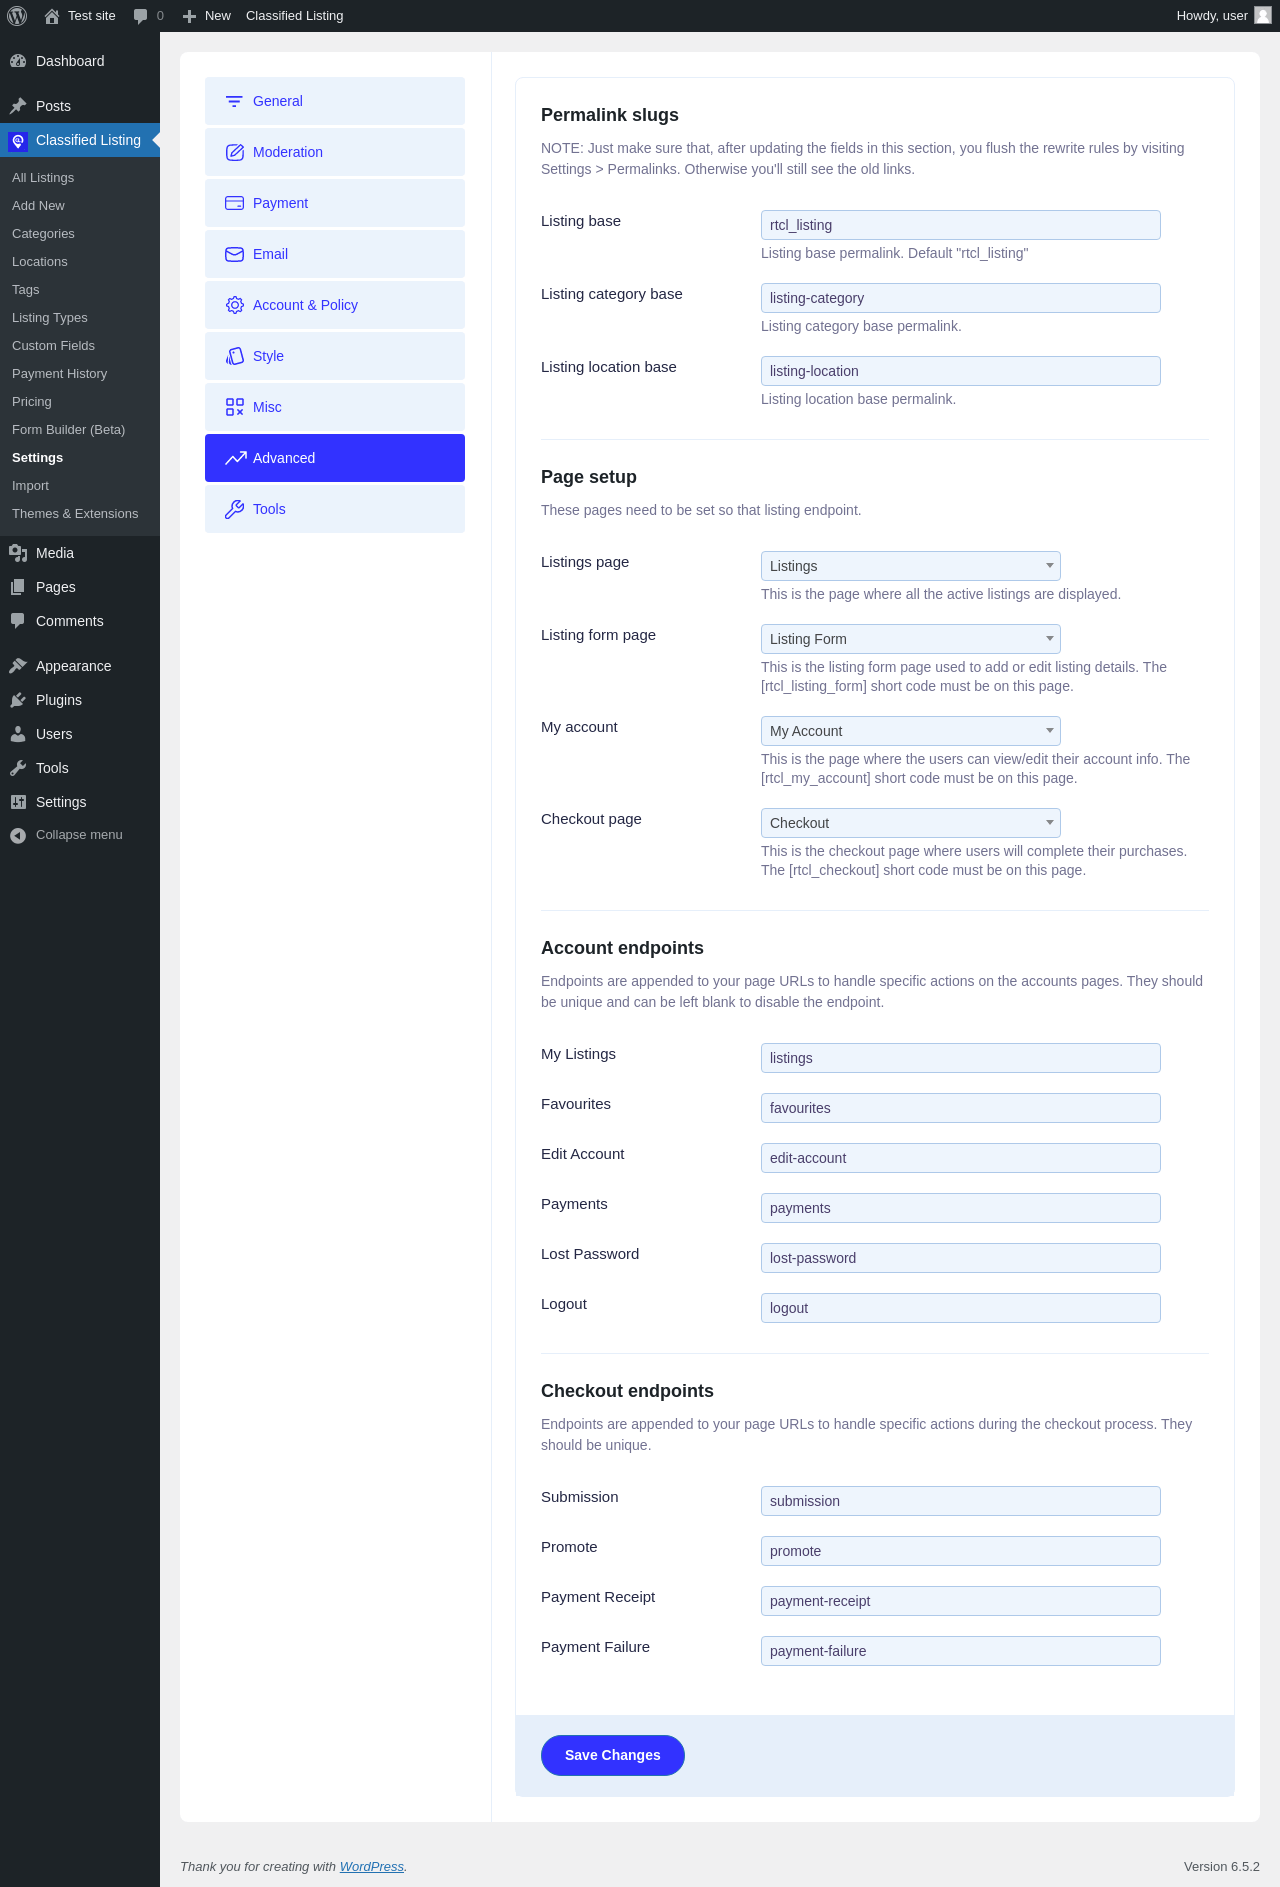
Task: Open the comments bubble icon in admin bar
Action: coord(140,16)
